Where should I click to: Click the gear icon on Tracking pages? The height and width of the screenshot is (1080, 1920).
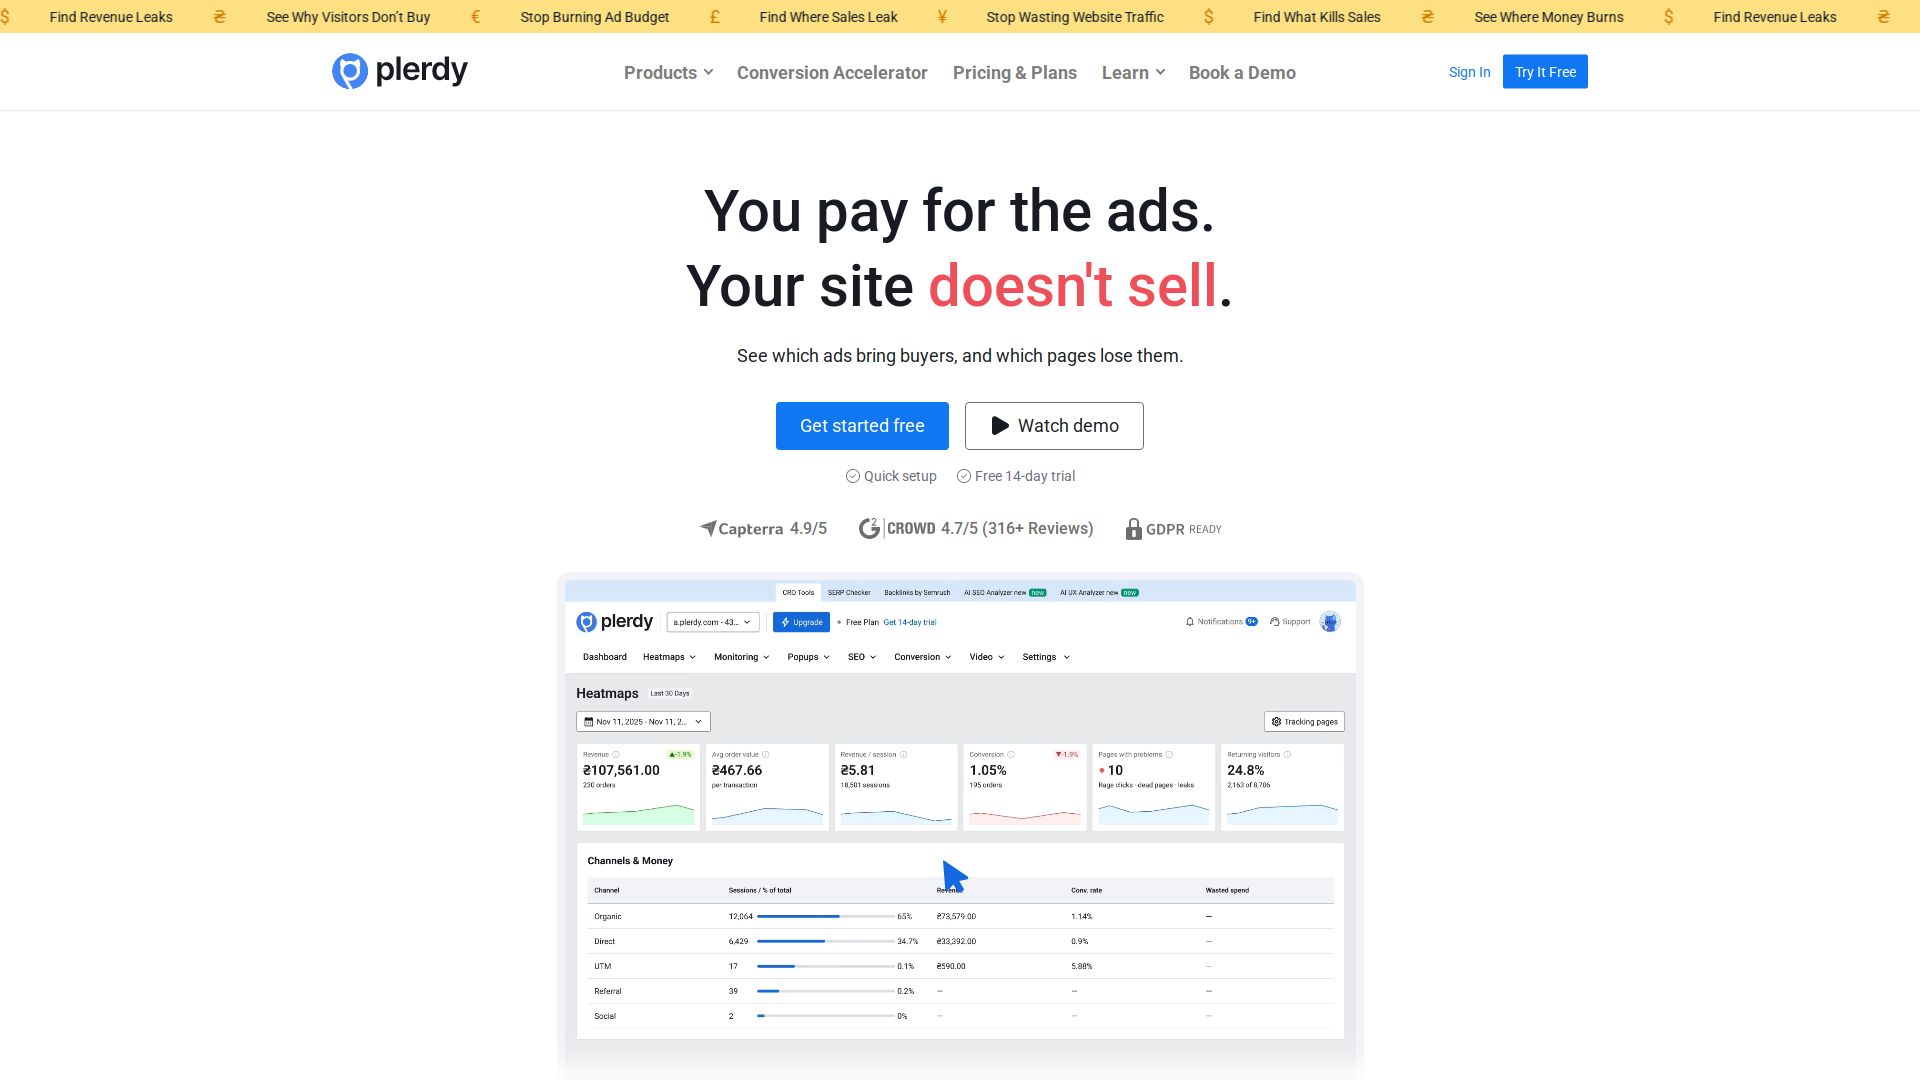1276,722
